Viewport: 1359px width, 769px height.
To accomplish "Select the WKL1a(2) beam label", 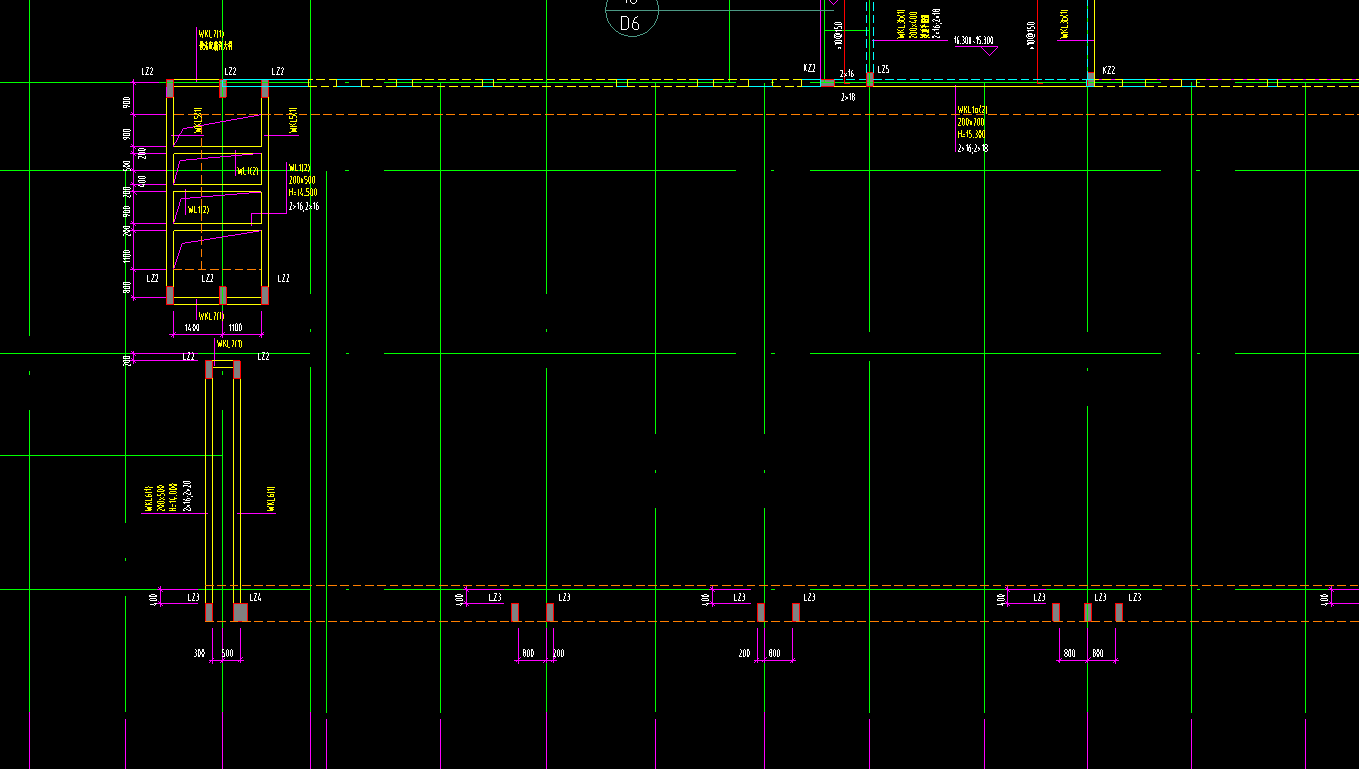I will click(973, 110).
